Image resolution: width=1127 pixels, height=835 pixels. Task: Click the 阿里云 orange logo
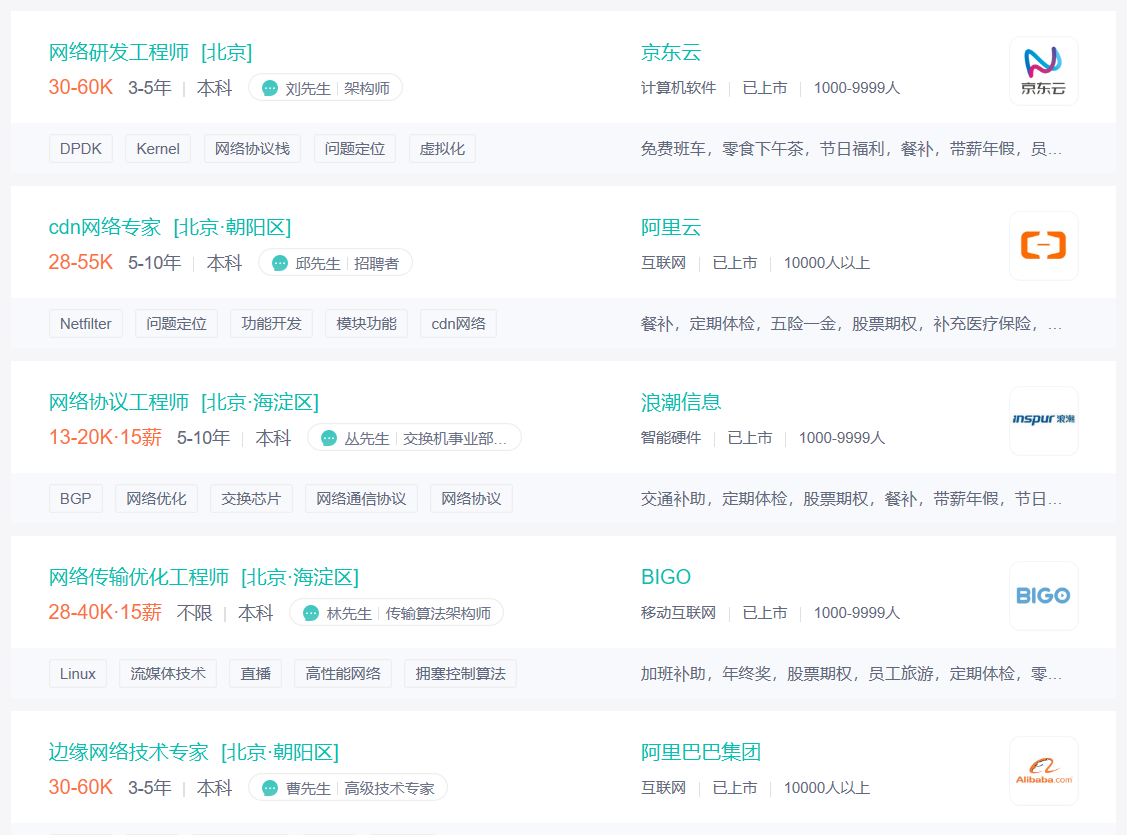click(1043, 245)
